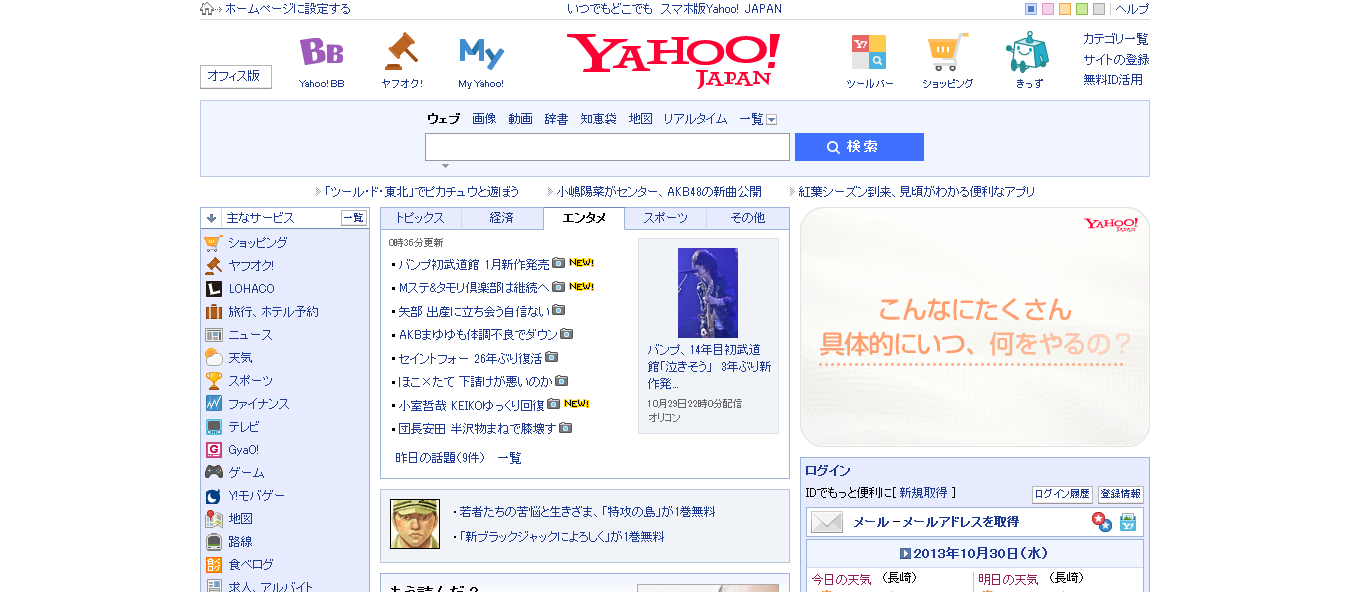Expand the small arrow under search box

pos(445,166)
